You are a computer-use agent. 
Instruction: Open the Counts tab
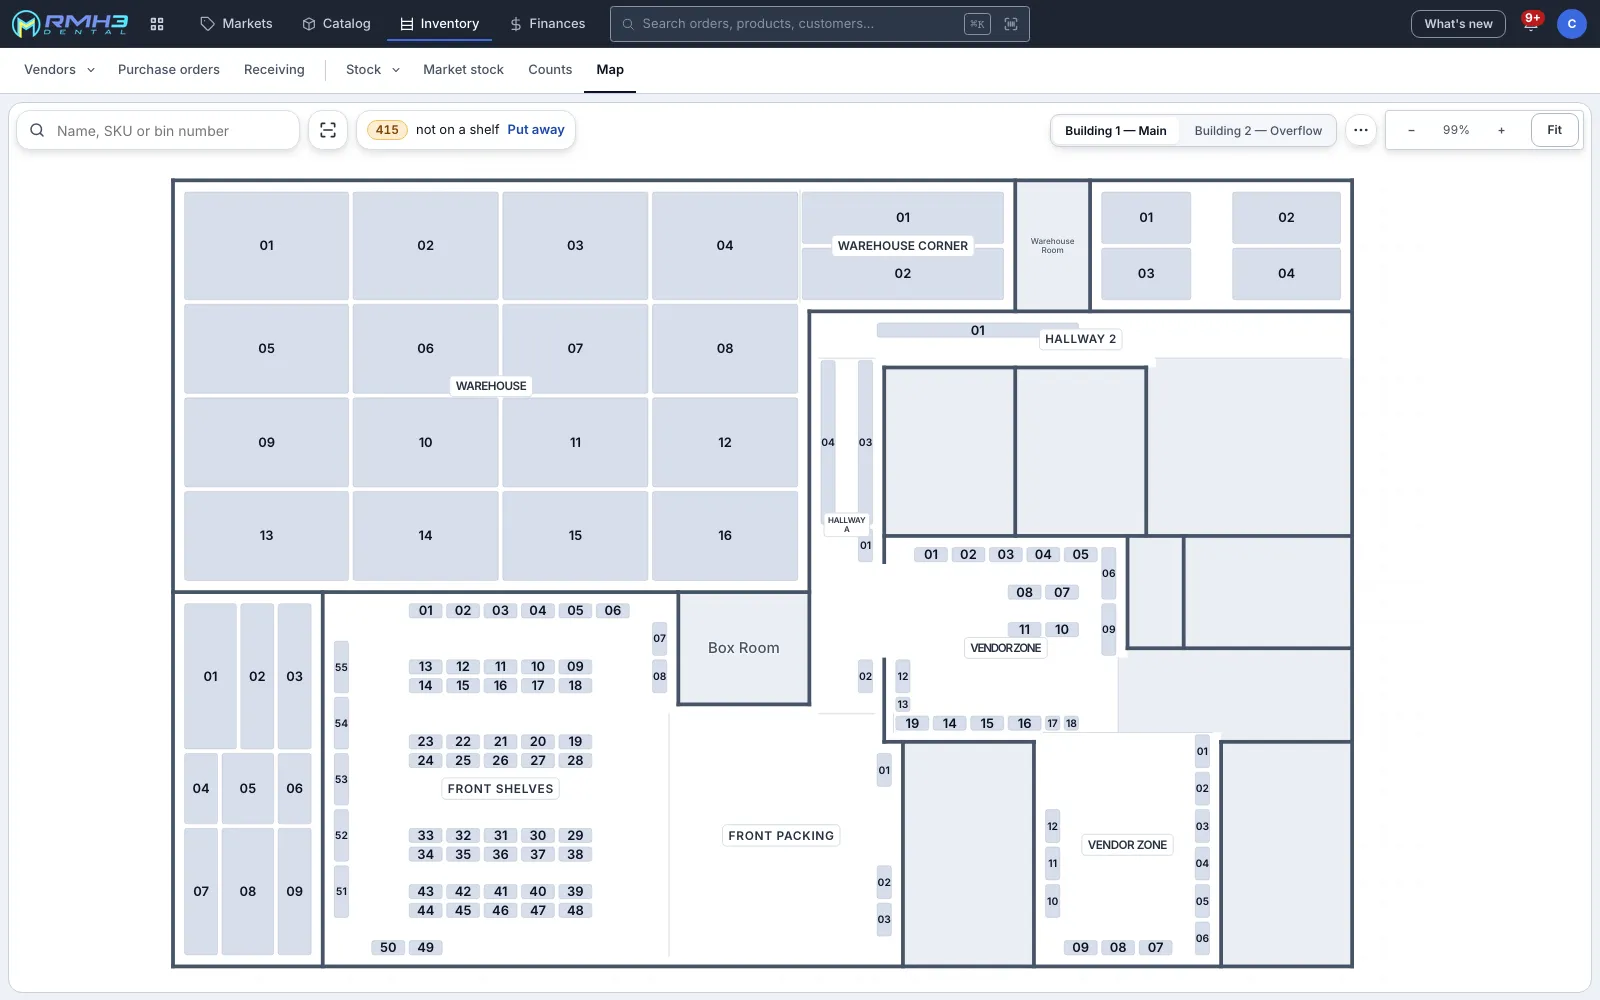point(550,70)
